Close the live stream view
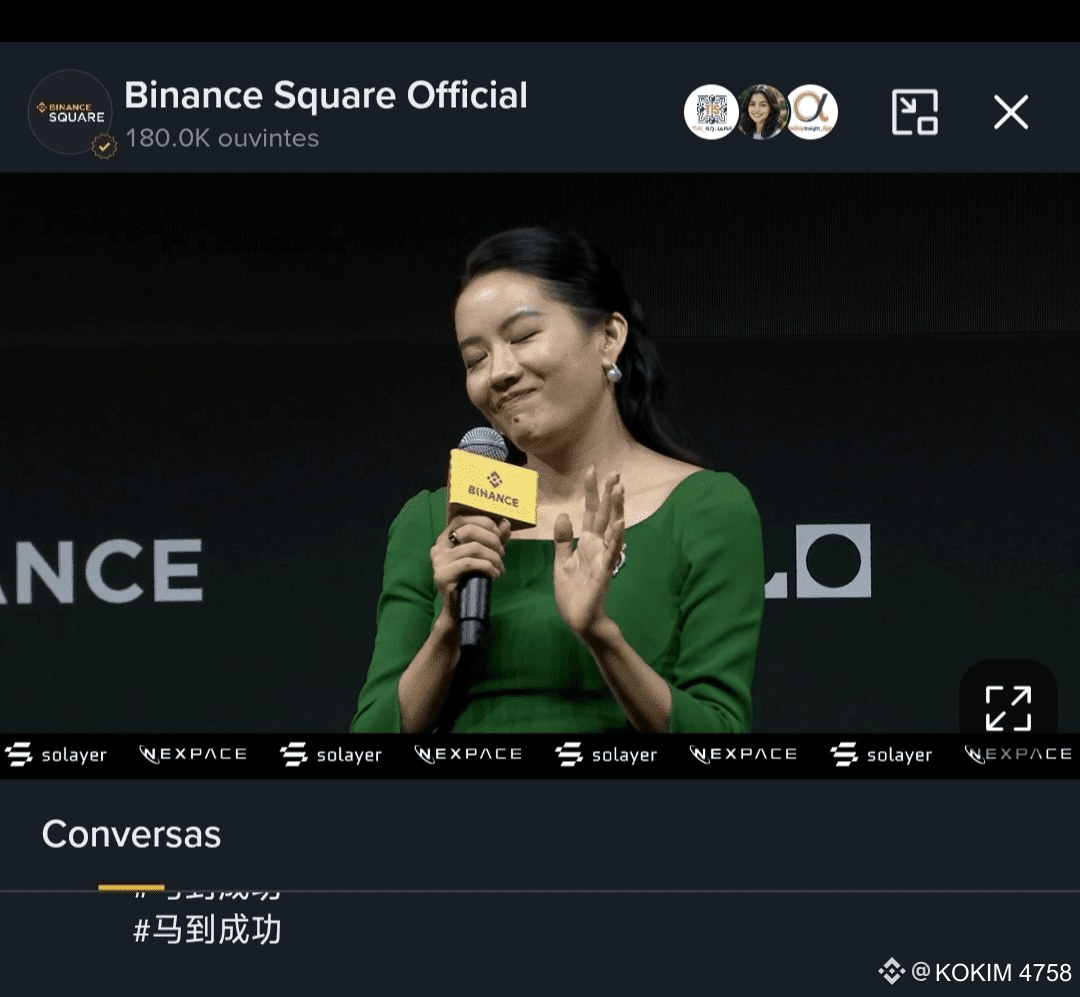This screenshot has width=1080, height=997. pyautogui.click(x=1010, y=112)
